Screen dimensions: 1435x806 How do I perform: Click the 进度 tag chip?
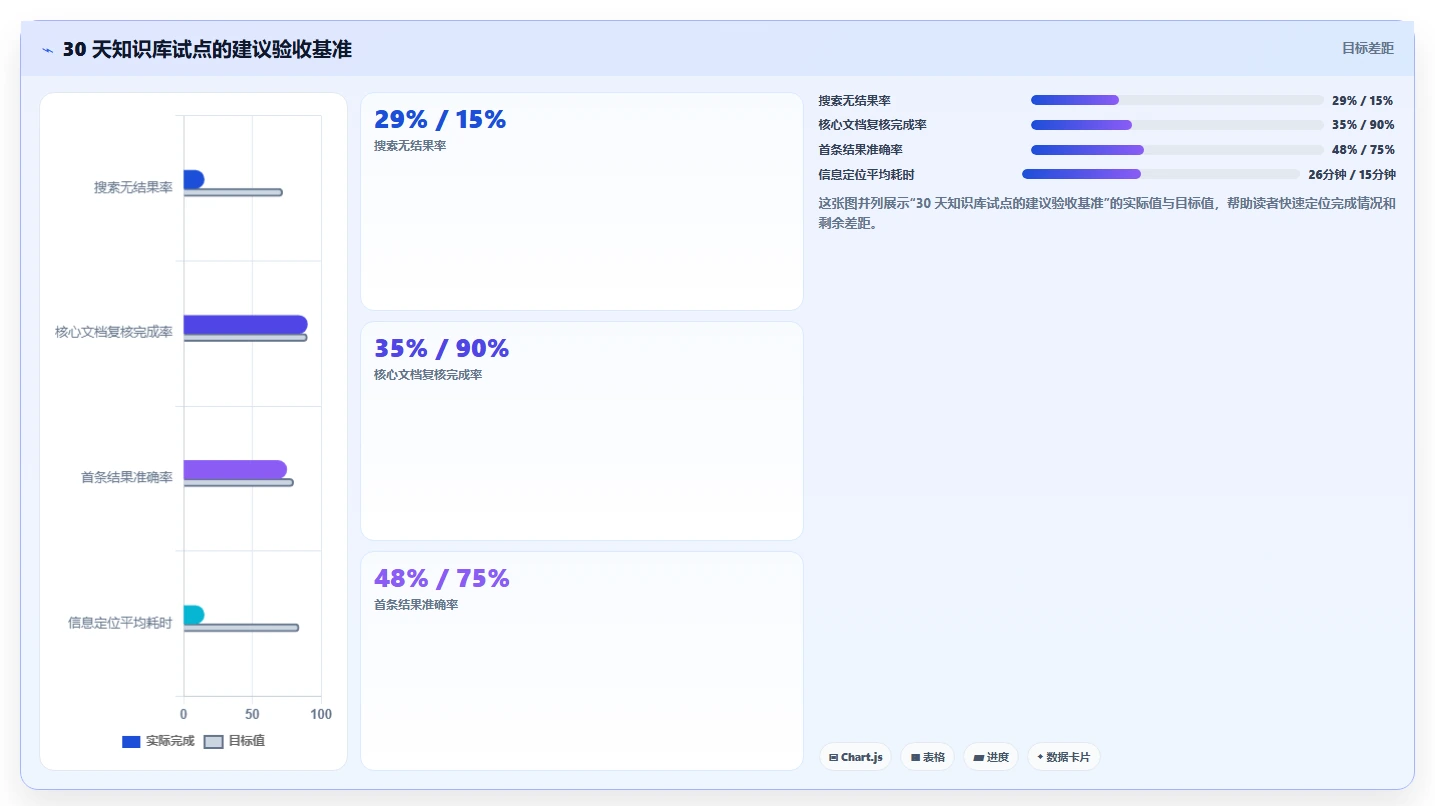pos(991,757)
